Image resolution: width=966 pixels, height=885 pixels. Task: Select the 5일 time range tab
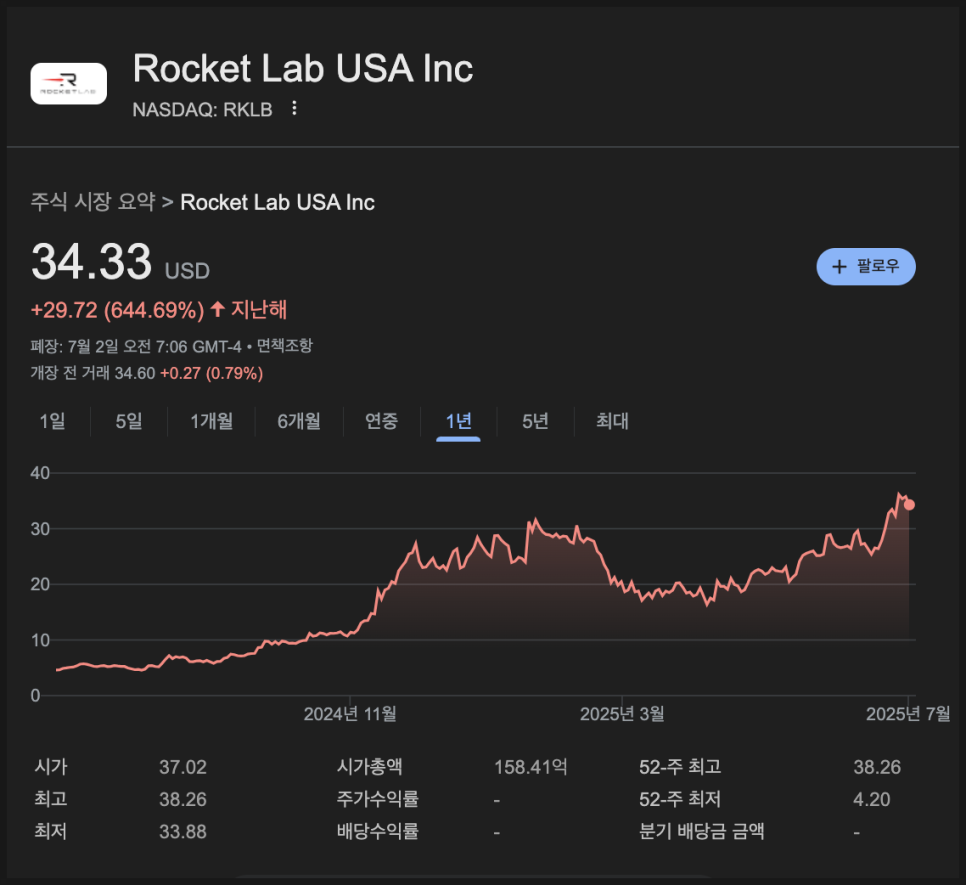pos(129,421)
